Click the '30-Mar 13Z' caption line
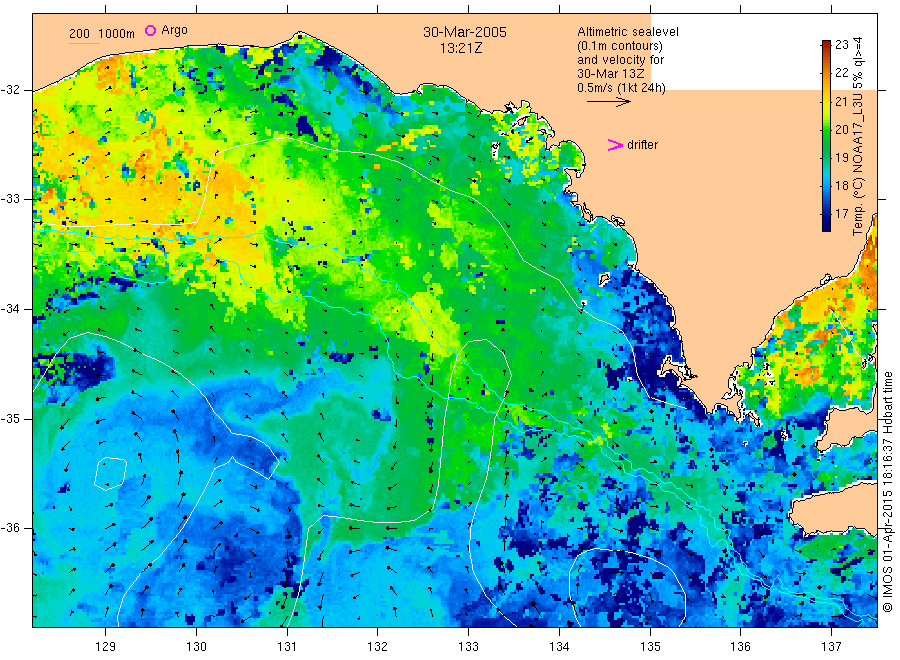The width and height of the screenshot is (900, 660). tap(611, 74)
